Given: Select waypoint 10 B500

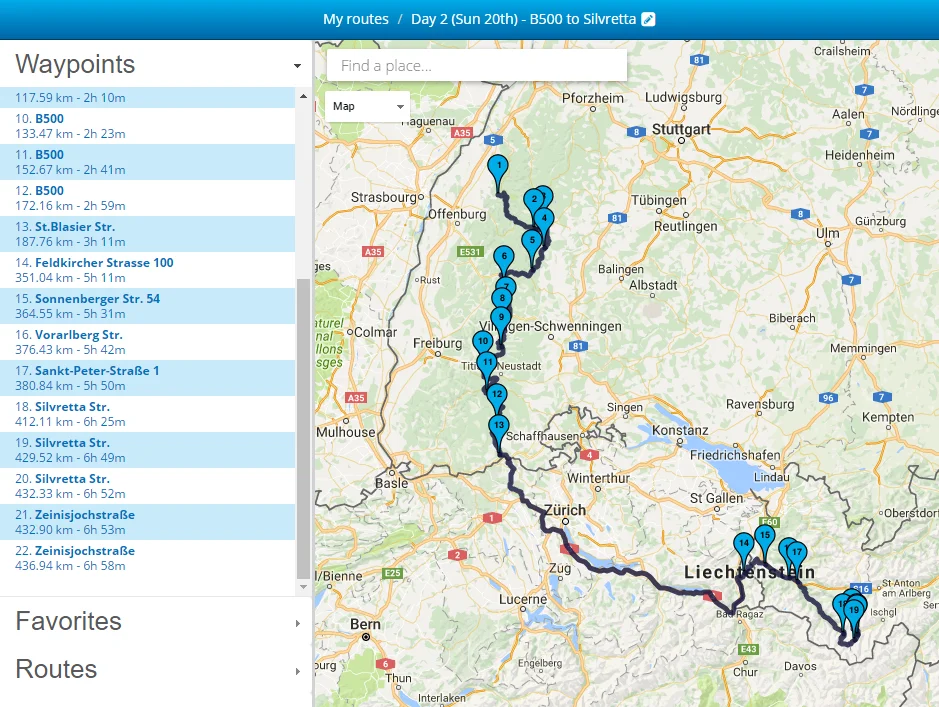Looking at the screenshot, I should tap(147, 126).
